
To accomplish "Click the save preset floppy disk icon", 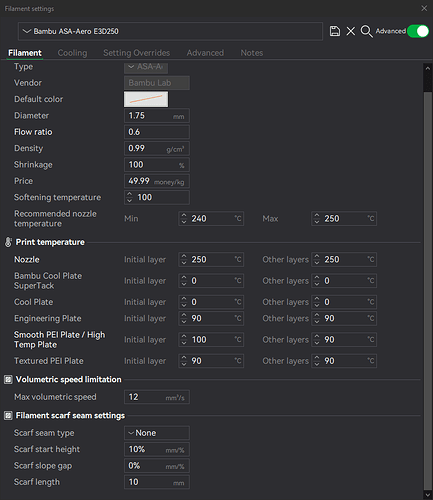I will click(335, 31).
